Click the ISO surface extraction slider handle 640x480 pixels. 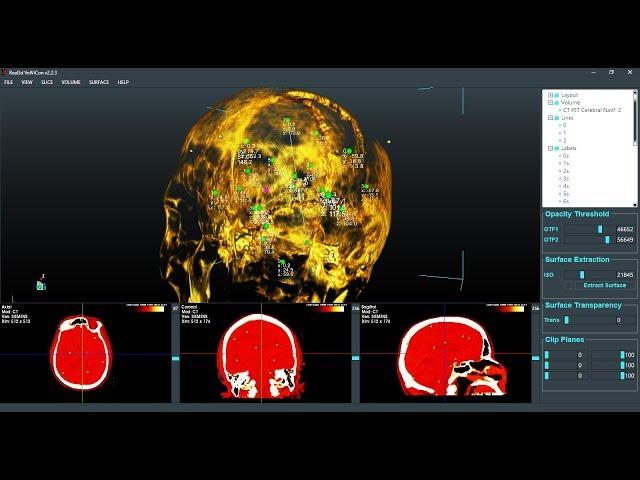click(582, 275)
